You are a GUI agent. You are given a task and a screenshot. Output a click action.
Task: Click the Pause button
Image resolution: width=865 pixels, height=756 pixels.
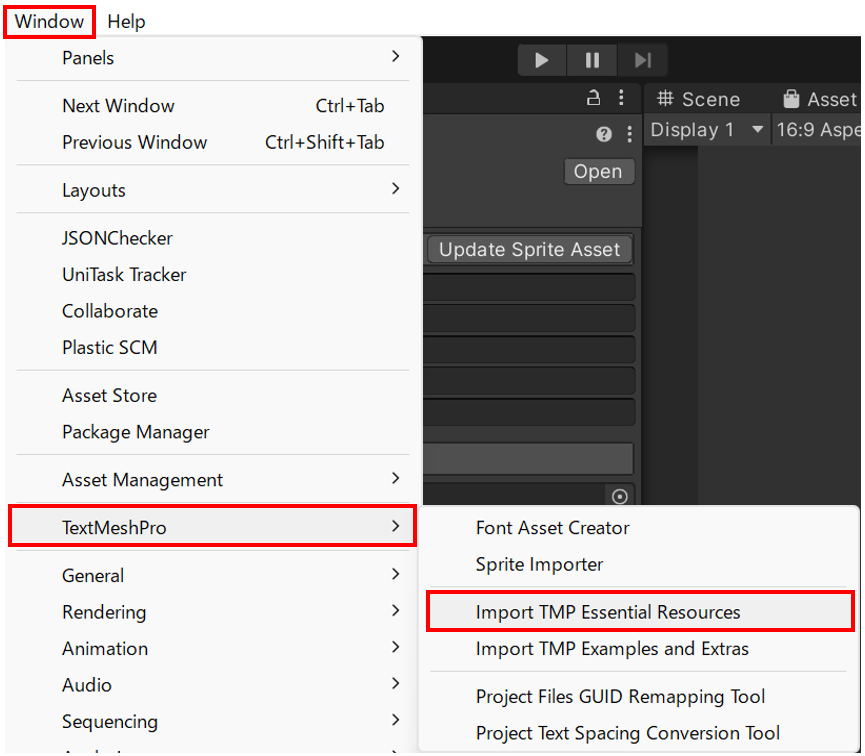click(592, 60)
